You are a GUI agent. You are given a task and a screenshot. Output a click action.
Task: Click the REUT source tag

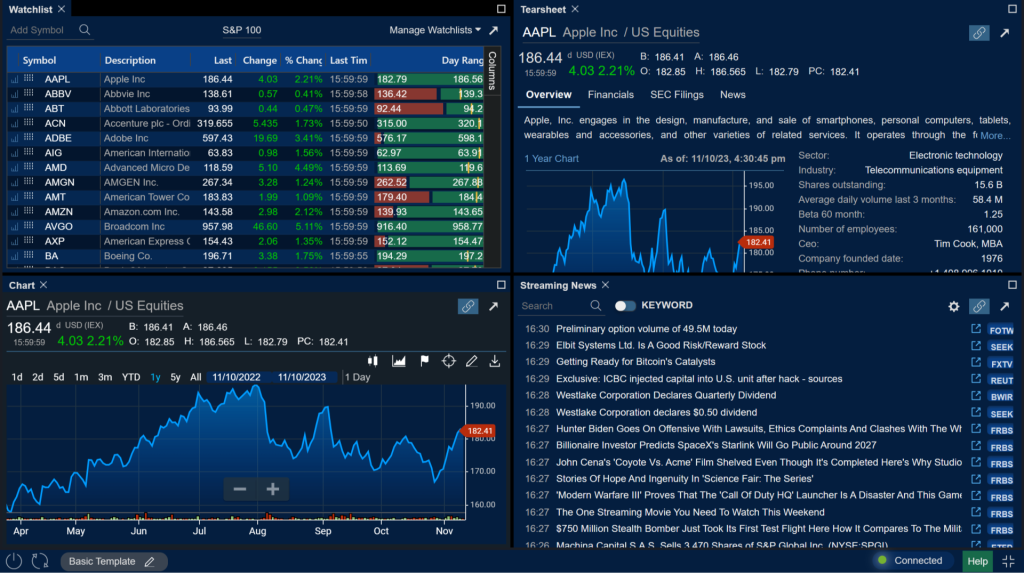1001,380
